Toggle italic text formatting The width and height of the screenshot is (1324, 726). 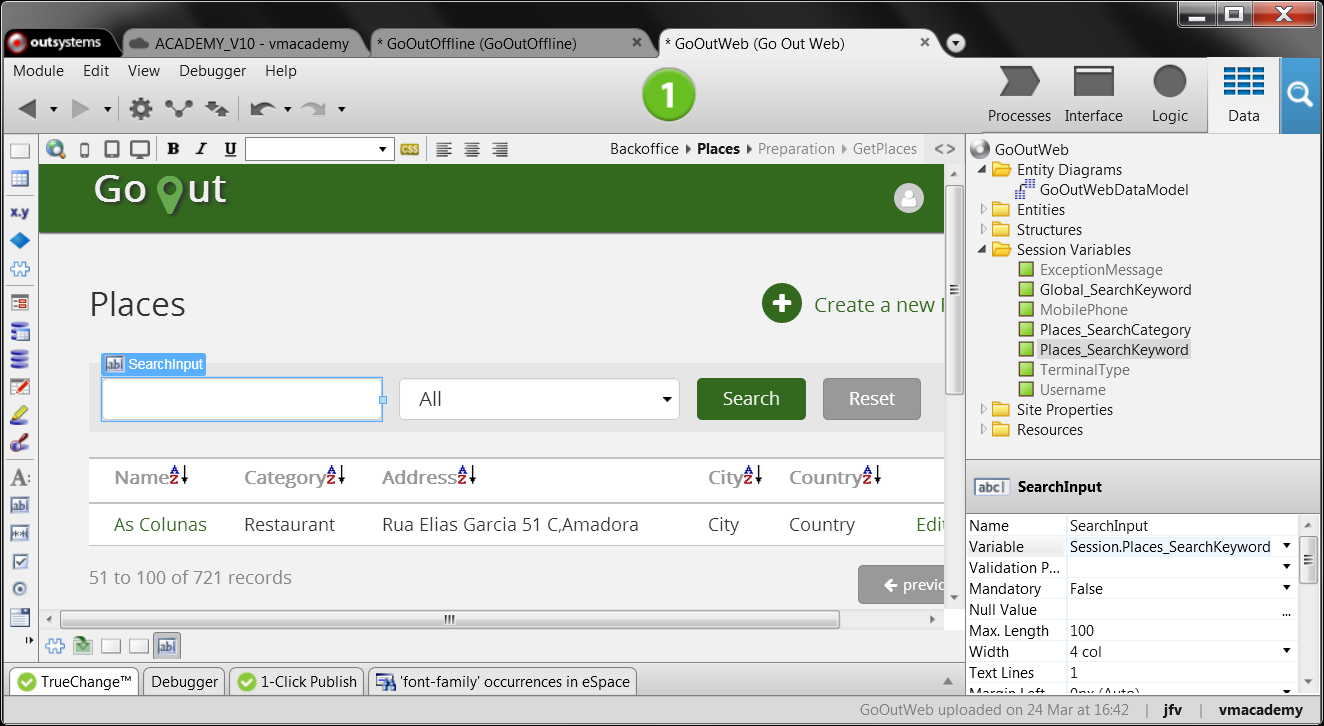[x=201, y=149]
